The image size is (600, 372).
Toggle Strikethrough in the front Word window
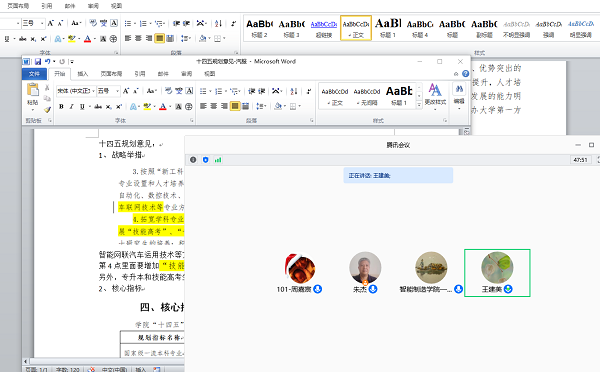tap(98, 106)
